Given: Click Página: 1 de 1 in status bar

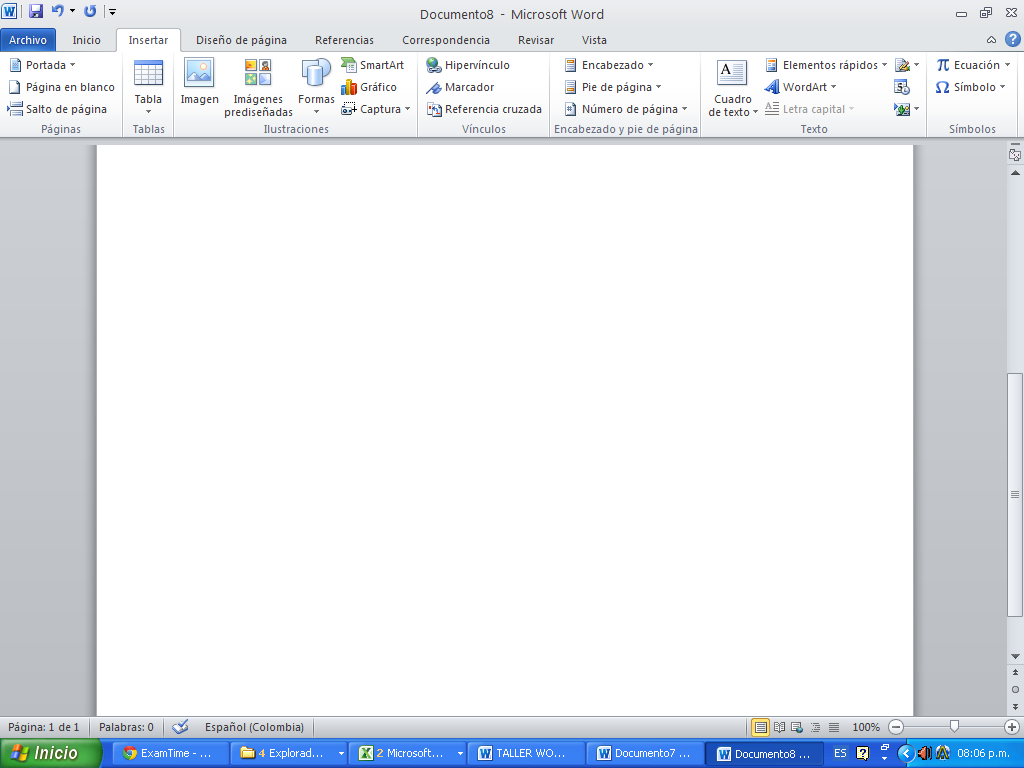Looking at the screenshot, I should [x=44, y=727].
